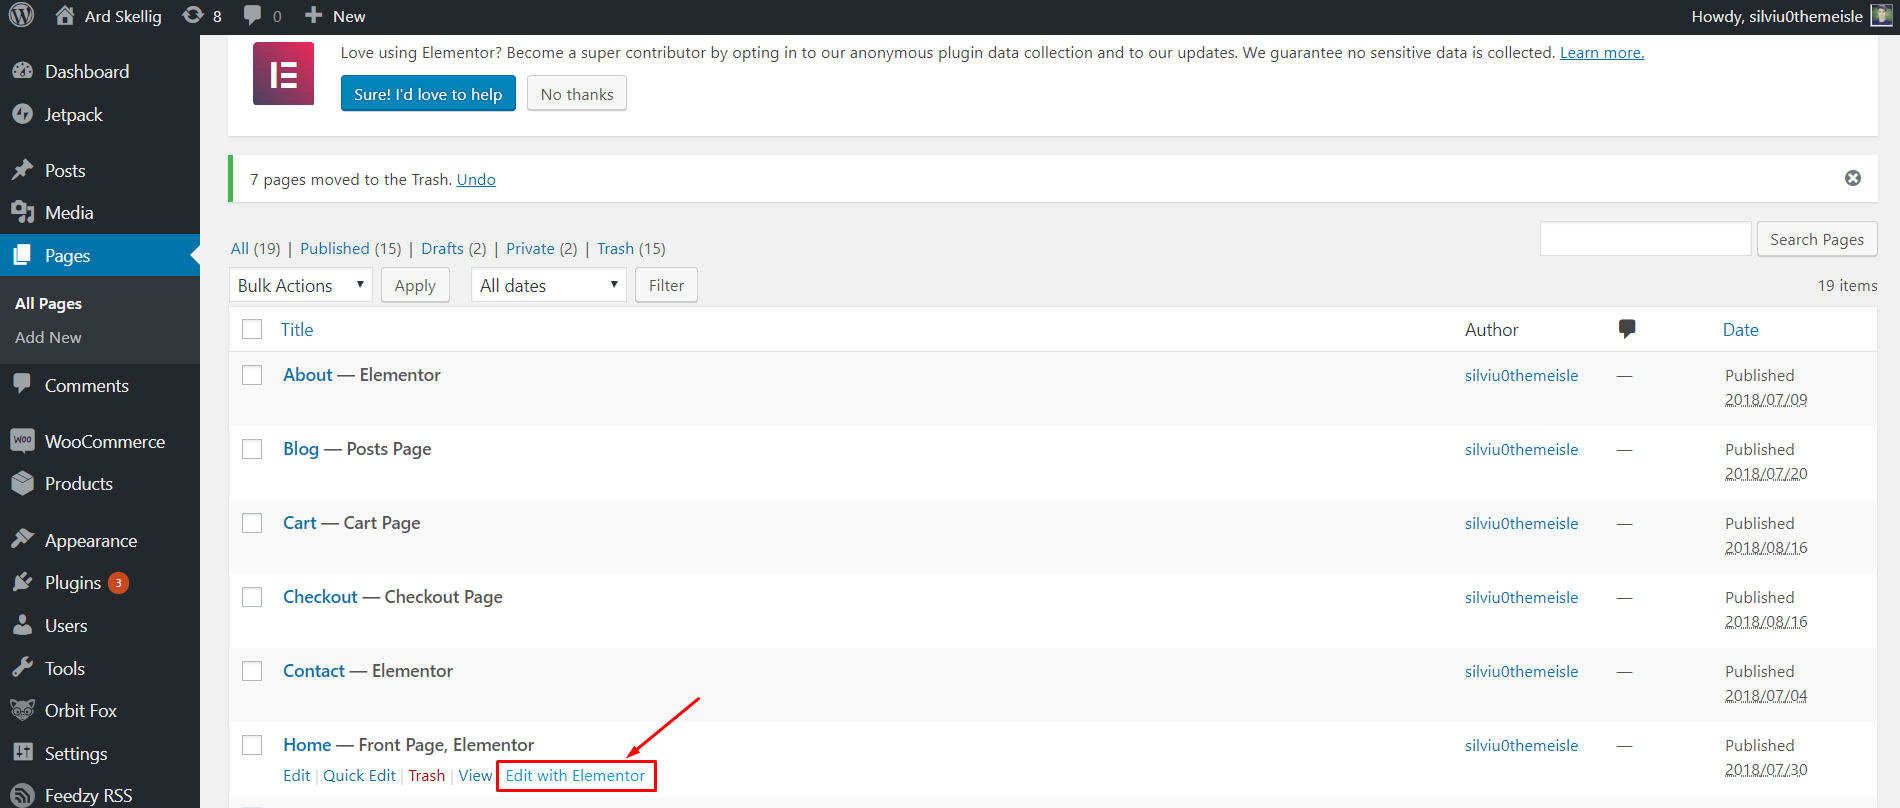The image size is (1900, 808).
Task: Click the Comments sidebar icon
Action: coord(22,385)
